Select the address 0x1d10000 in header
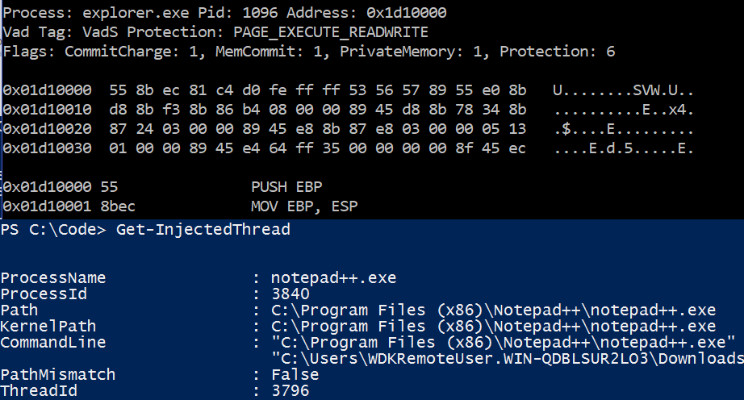The image size is (744, 400). point(407,12)
